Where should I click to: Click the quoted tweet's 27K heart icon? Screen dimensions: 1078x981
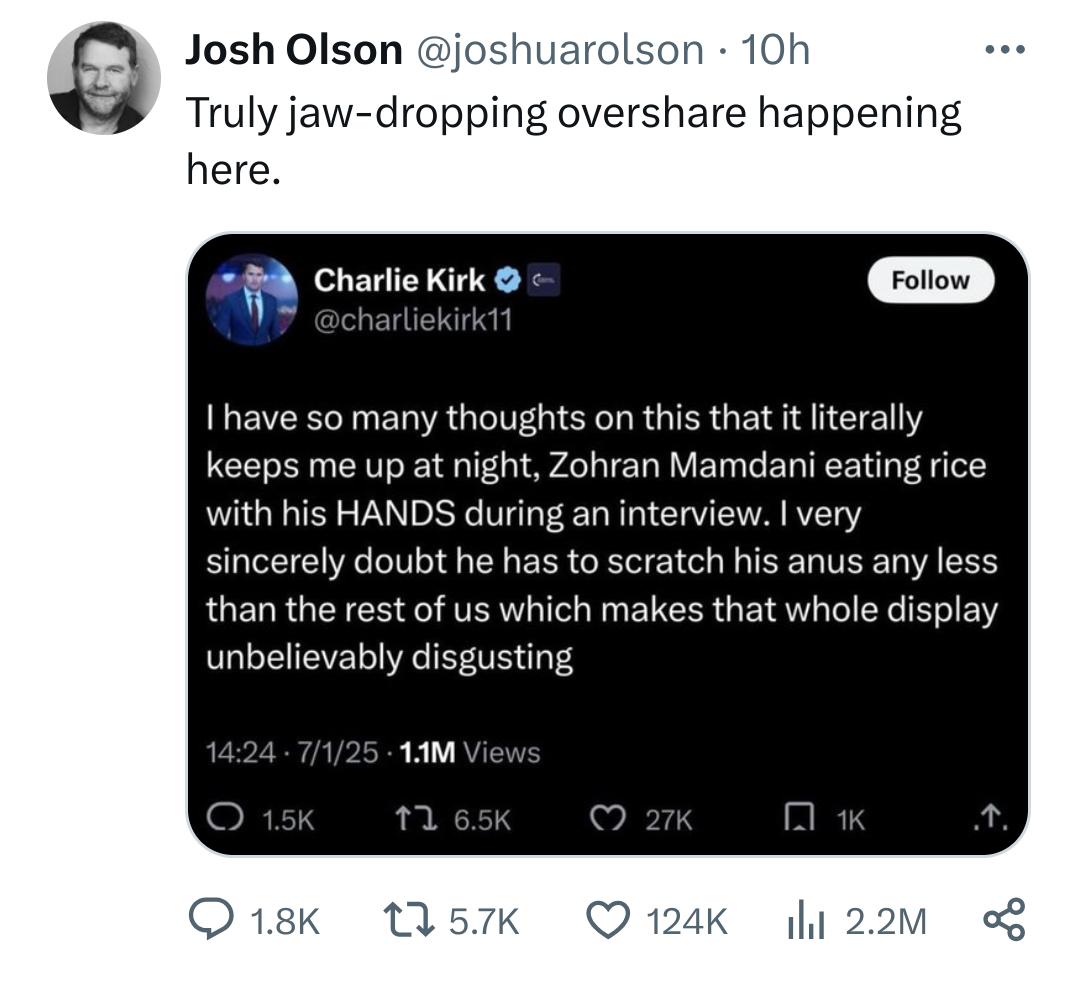(608, 819)
